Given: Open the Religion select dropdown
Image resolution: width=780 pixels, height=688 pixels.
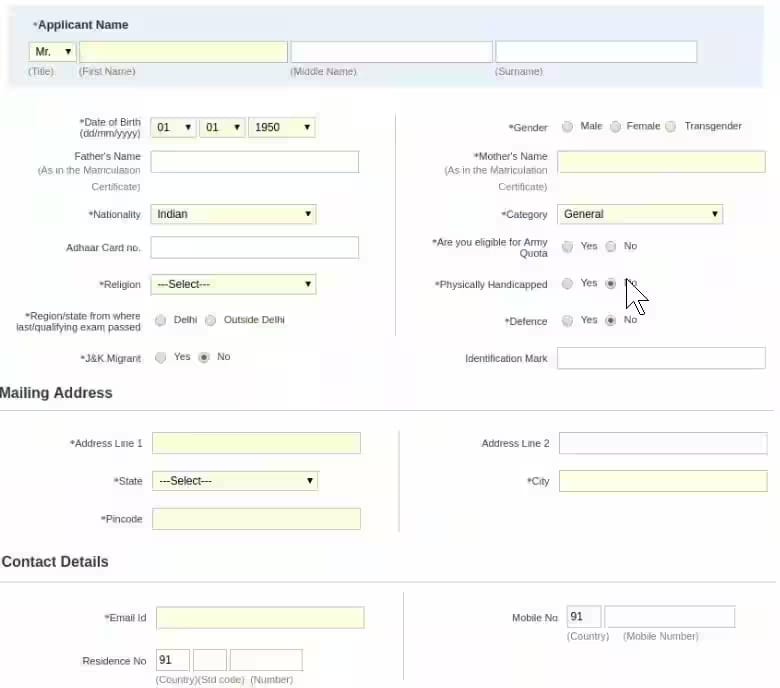Looking at the screenshot, I should pos(233,284).
